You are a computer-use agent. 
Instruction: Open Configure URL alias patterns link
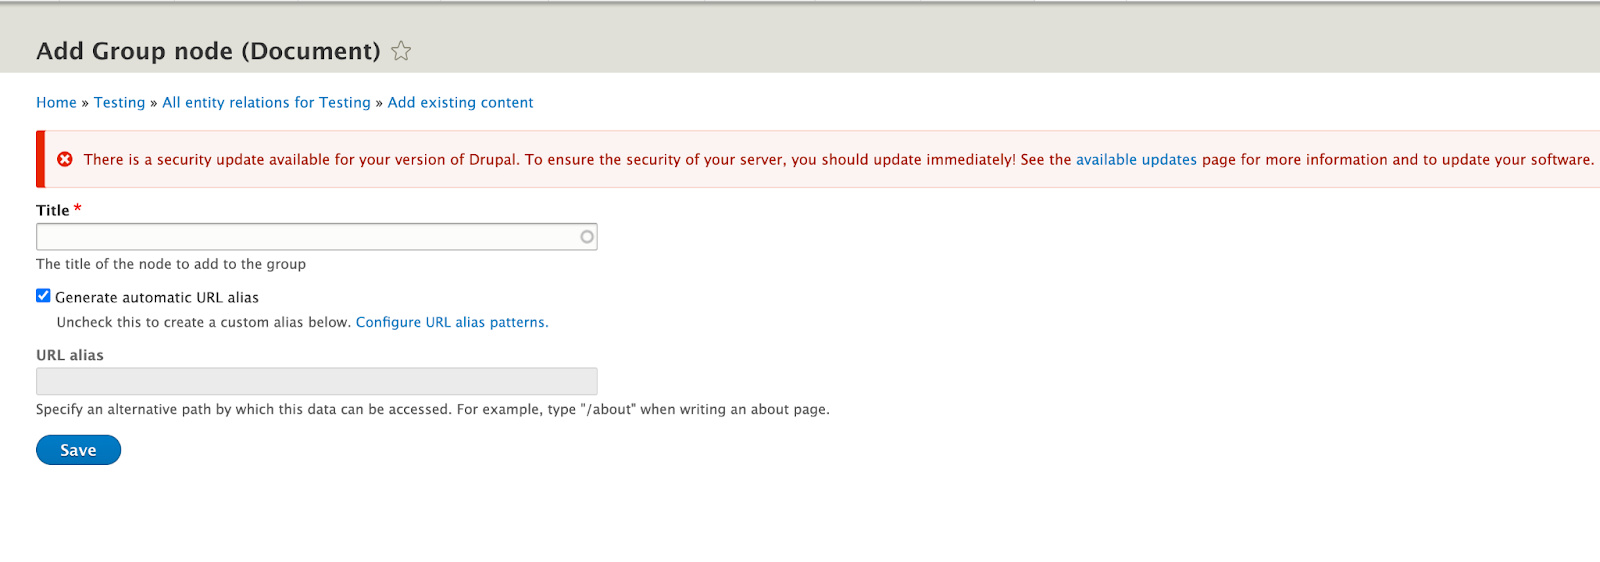point(452,322)
